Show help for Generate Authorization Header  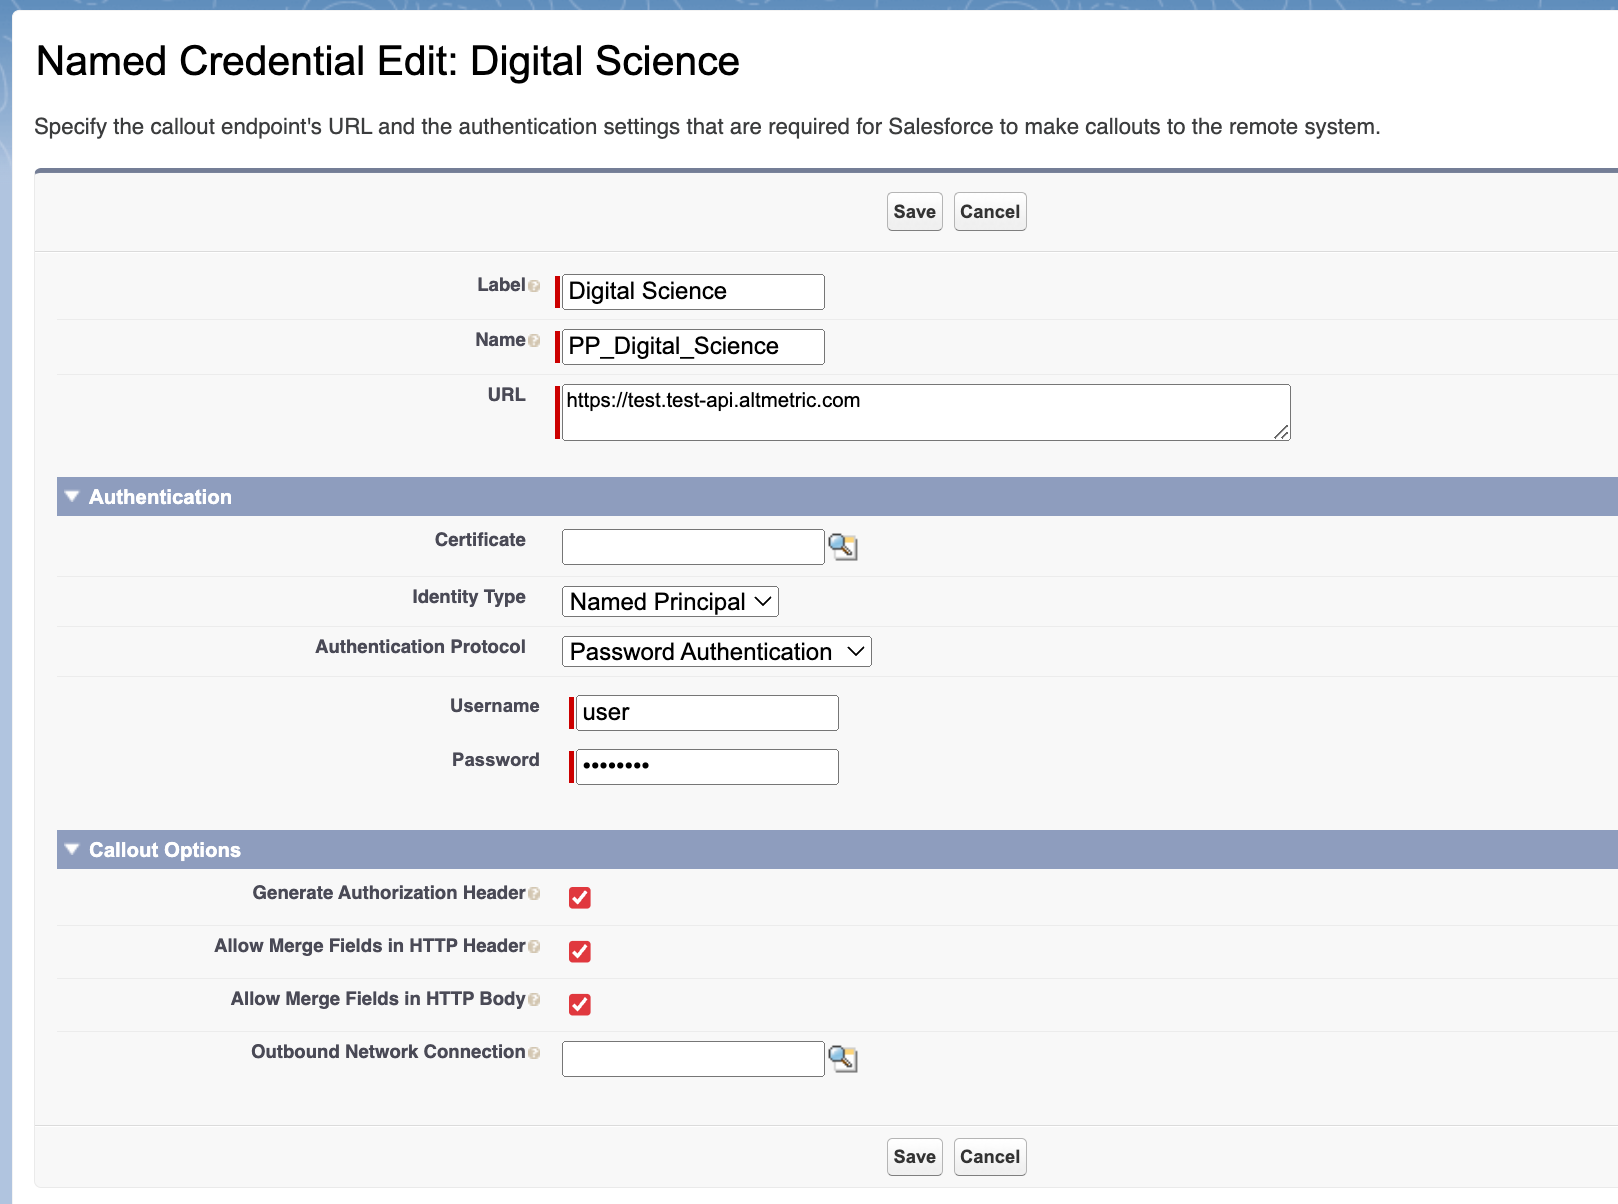534,894
